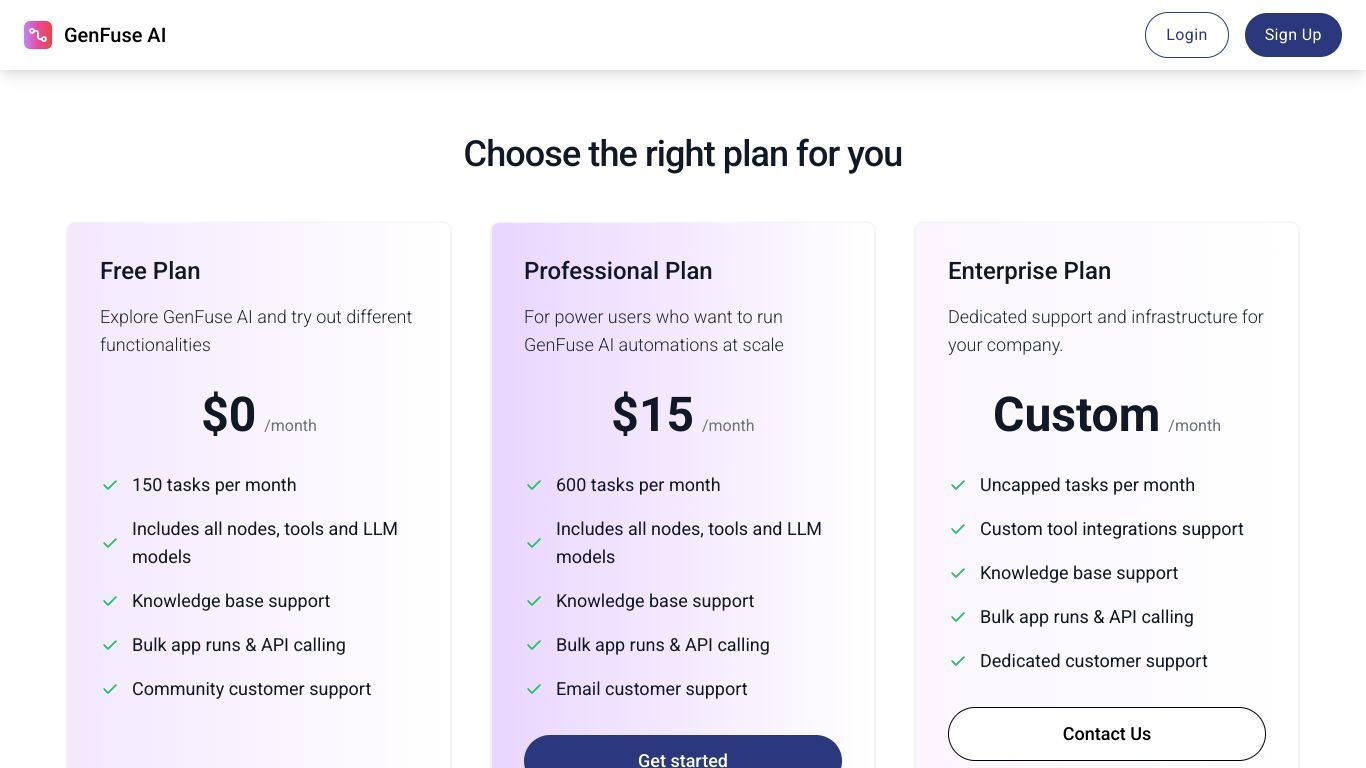Click checkmark beside 150 tasks per month
Screen dimensions: 1366x768
coord(110,485)
